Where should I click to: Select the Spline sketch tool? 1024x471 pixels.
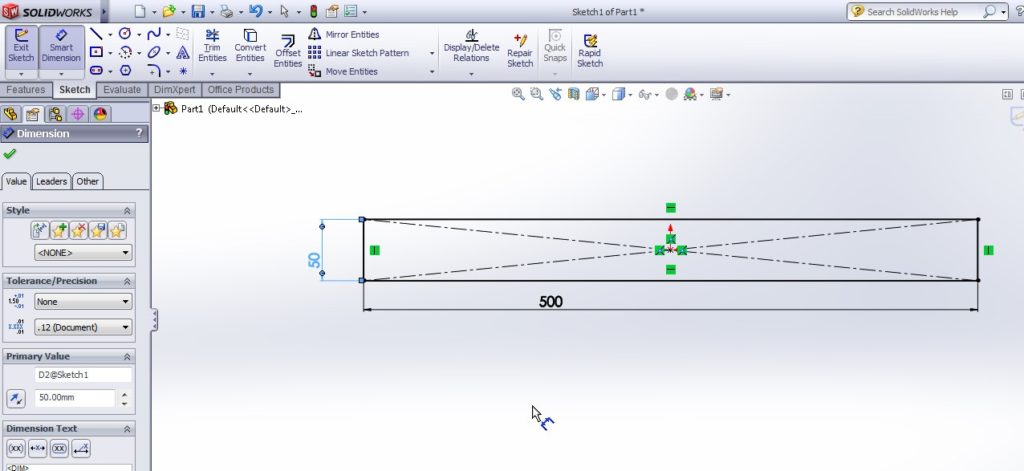(x=154, y=33)
